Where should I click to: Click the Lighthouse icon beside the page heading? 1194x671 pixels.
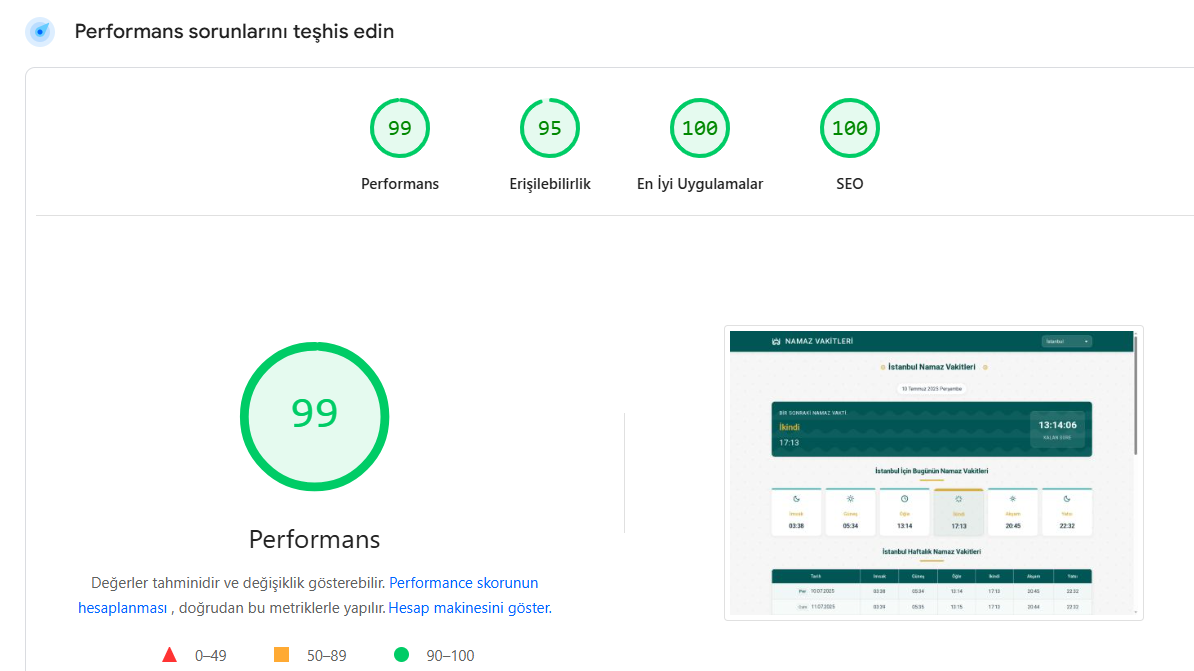coord(40,32)
